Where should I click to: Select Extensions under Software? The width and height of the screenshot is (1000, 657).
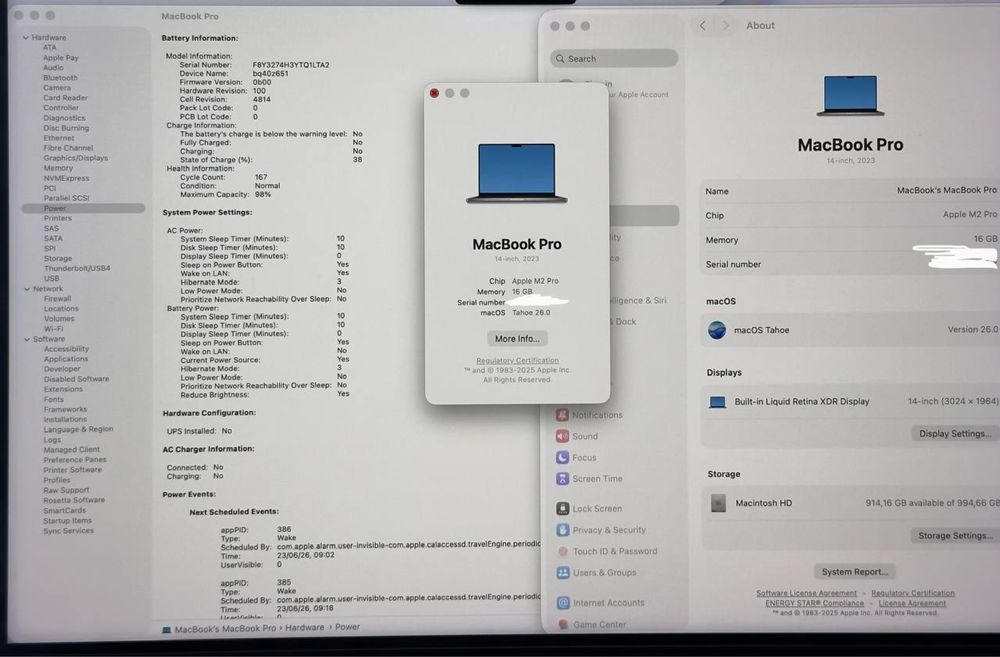[63, 389]
